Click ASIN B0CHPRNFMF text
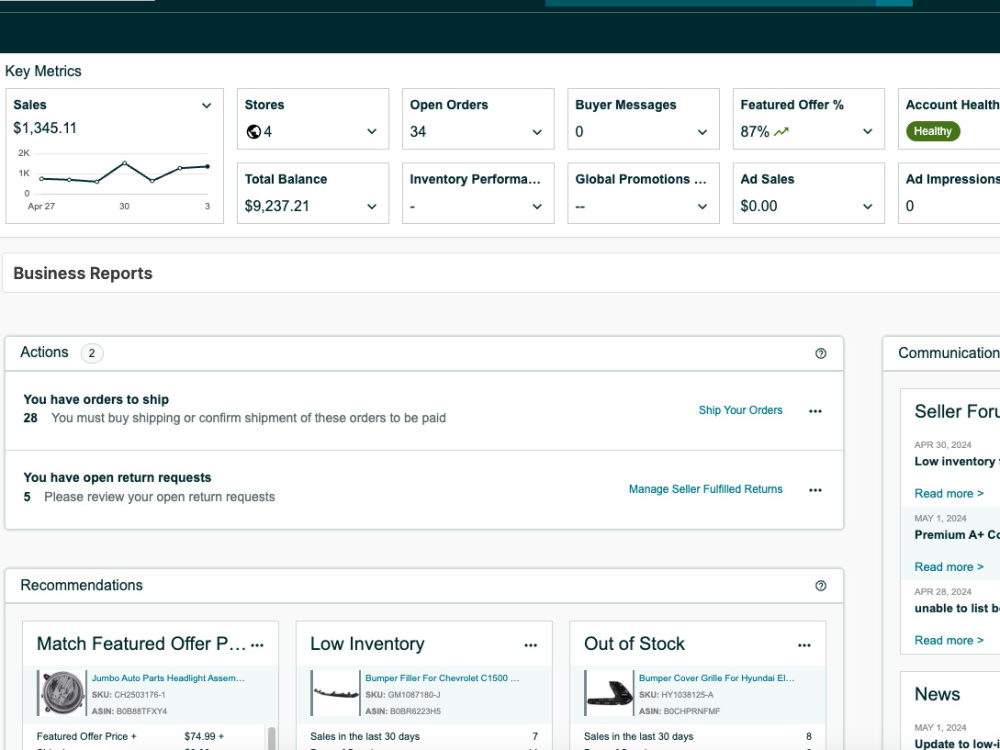This screenshot has width=1000, height=750. (x=679, y=711)
